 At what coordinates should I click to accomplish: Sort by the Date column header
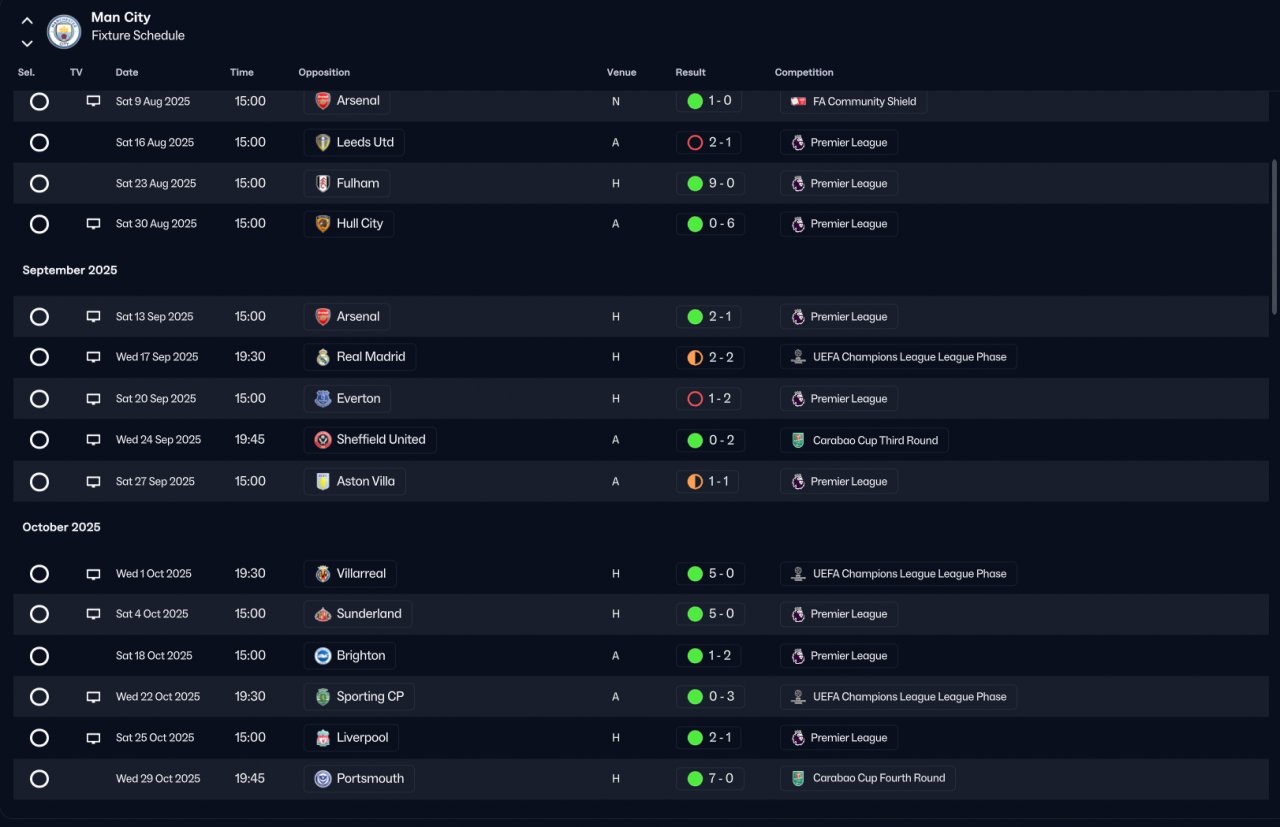tap(127, 72)
